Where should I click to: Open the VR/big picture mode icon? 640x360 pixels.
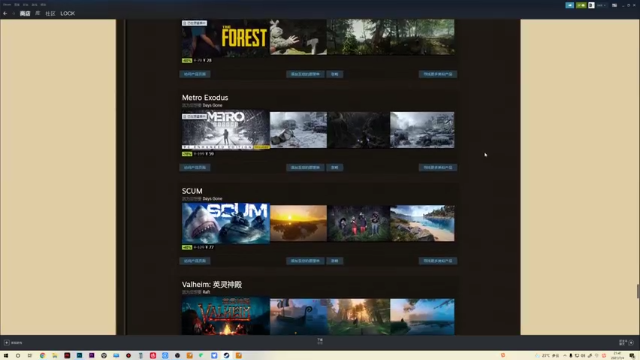coord(614,5)
